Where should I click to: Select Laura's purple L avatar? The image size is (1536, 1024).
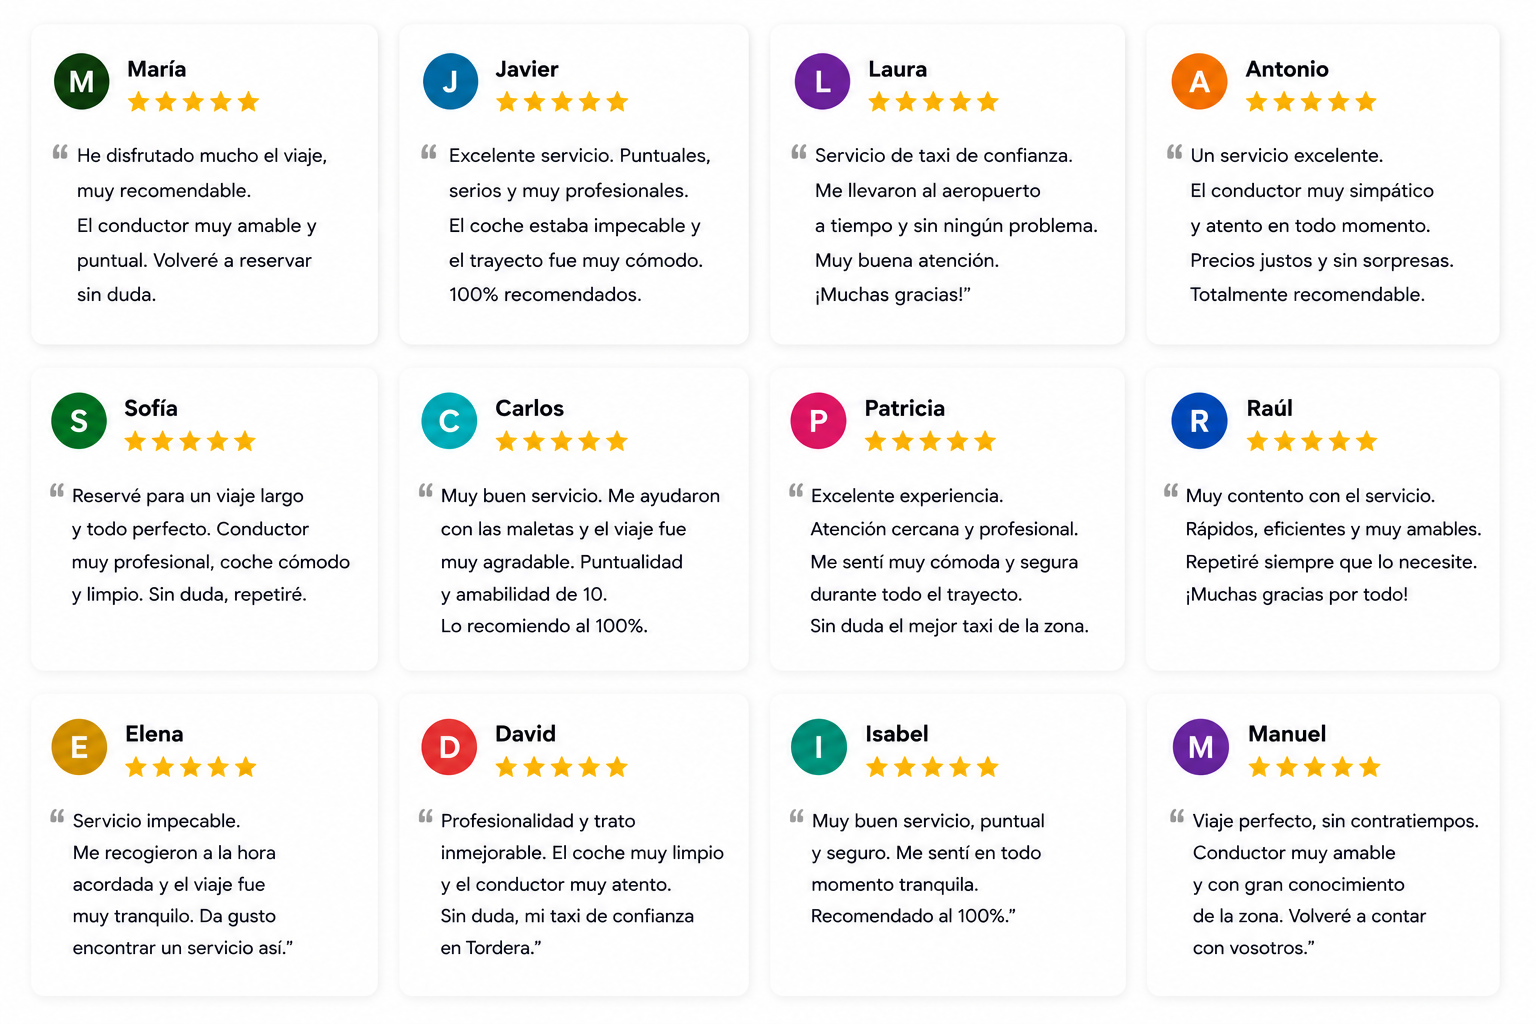tap(822, 81)
